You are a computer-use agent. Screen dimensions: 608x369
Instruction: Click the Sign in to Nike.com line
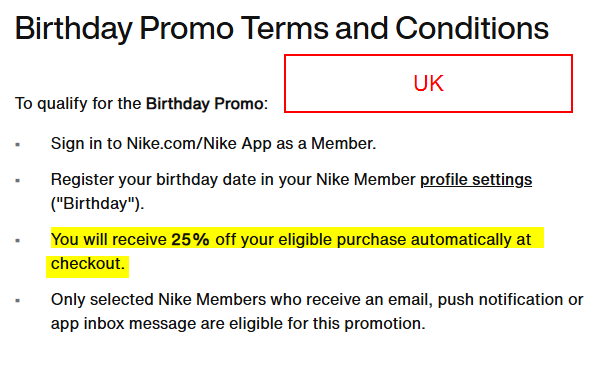point(213,144)
